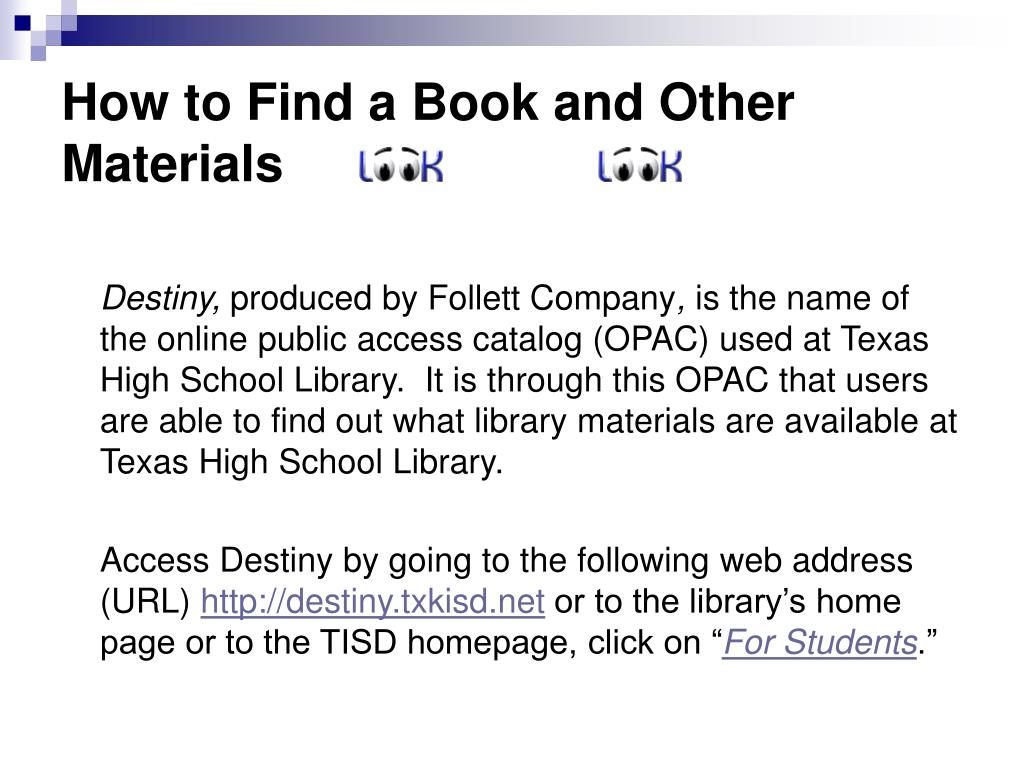The image size is (1024, 768).
Task: Click the "(OPAC)" abbreviation in parentheses
Action: [x=650, y=340]
